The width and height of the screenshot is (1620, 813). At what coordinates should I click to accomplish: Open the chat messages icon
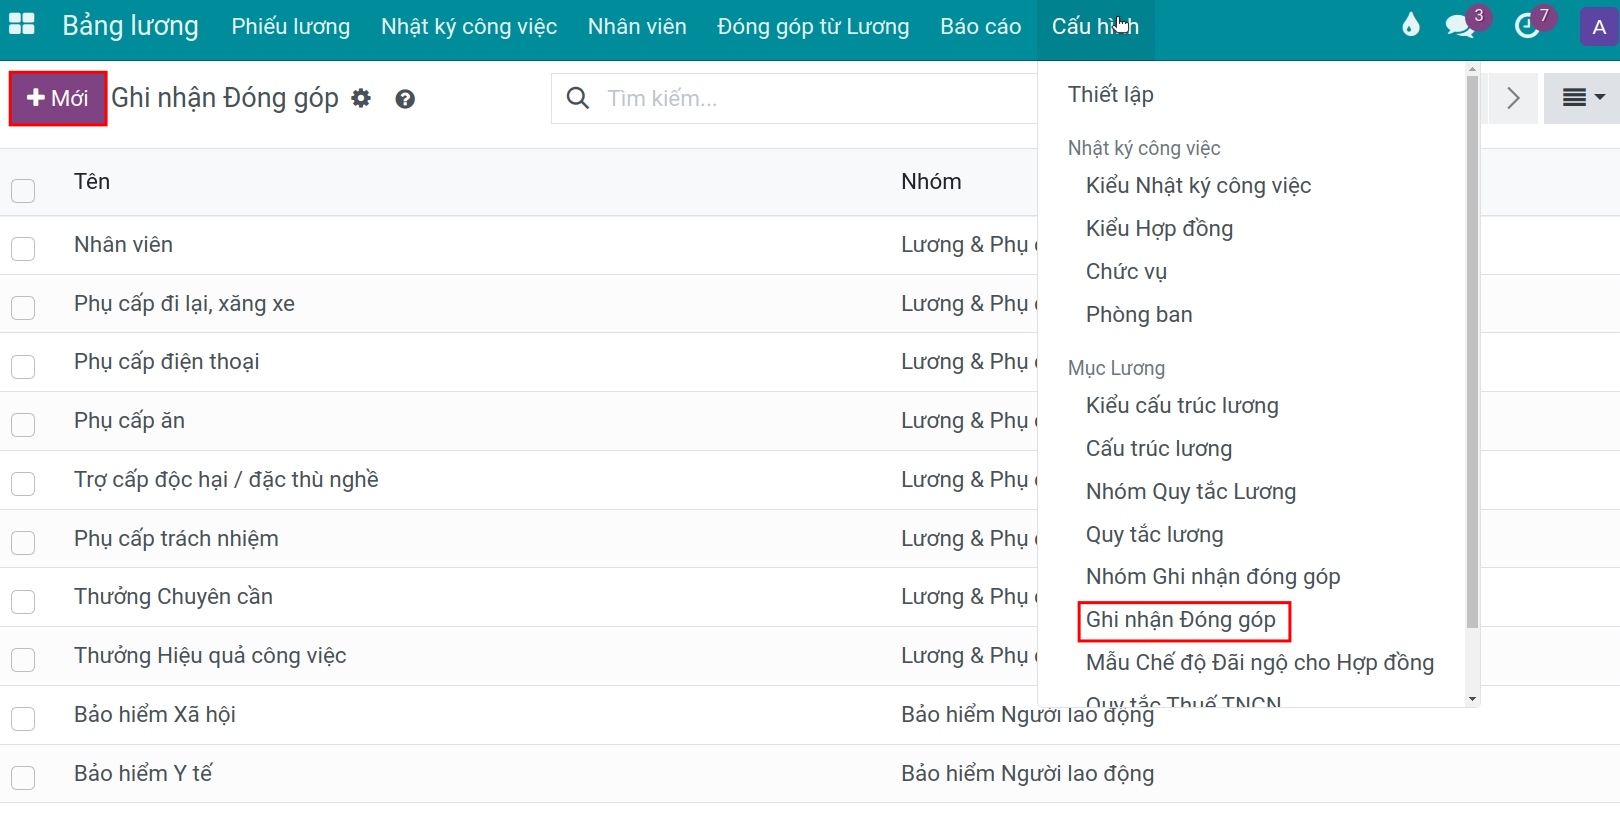[1460, 26]
